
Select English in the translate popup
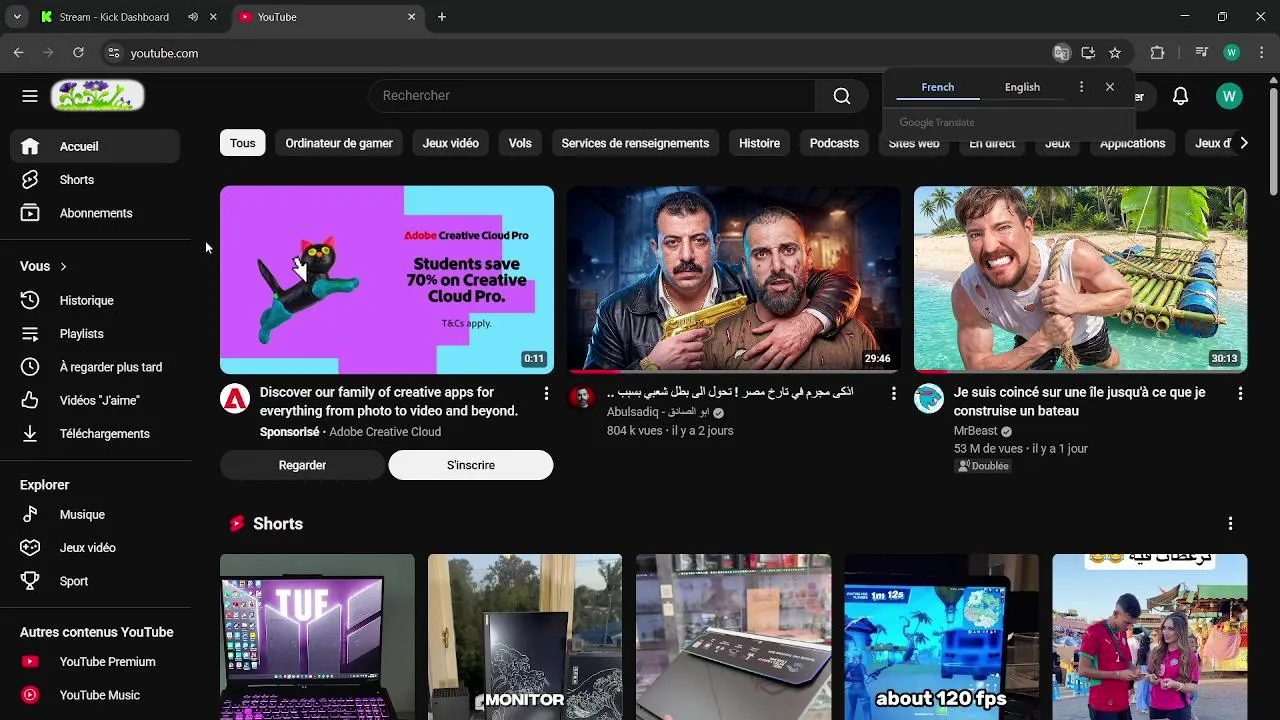point(1022,87)
